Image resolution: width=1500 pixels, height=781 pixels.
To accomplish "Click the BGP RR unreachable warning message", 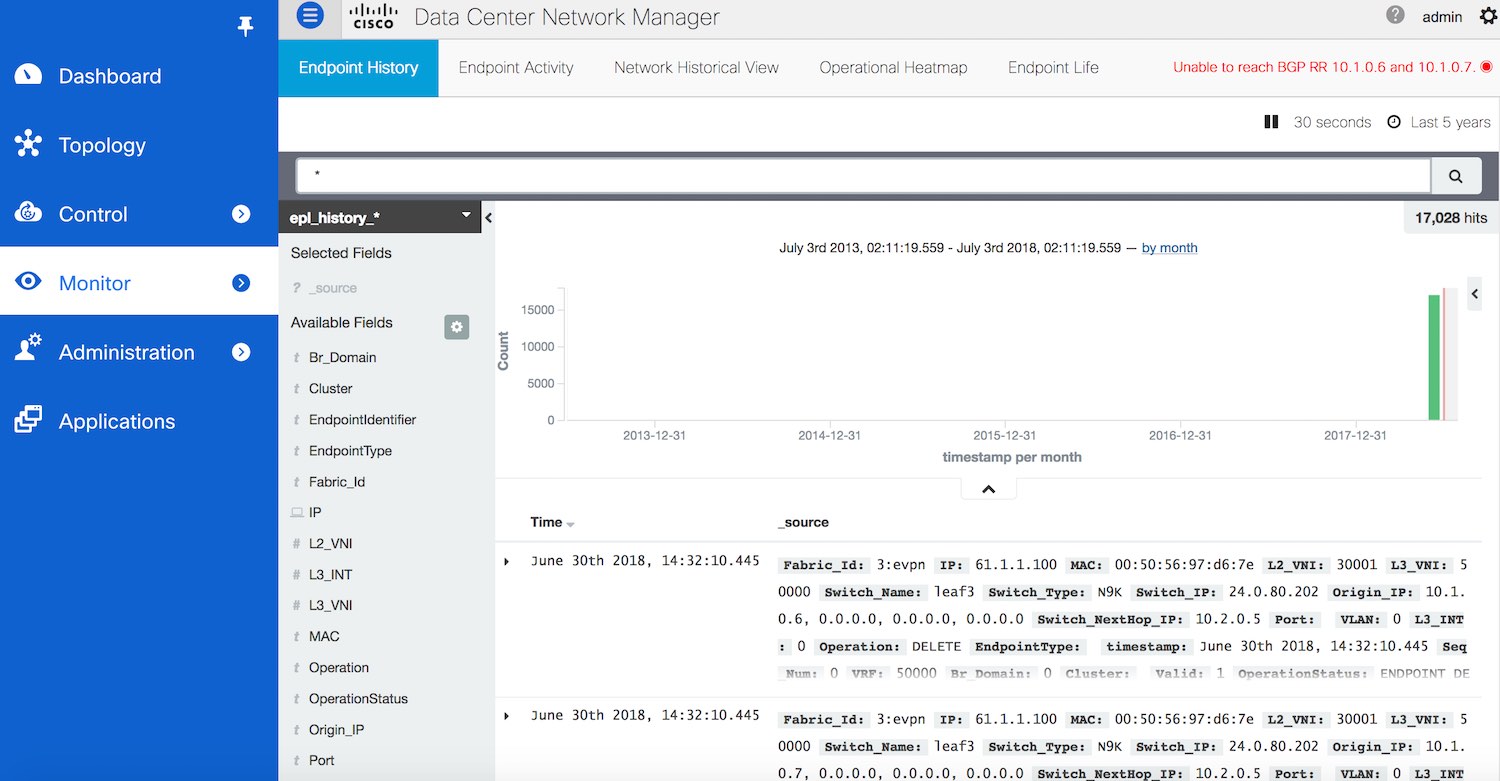I will coord(1324,67).
